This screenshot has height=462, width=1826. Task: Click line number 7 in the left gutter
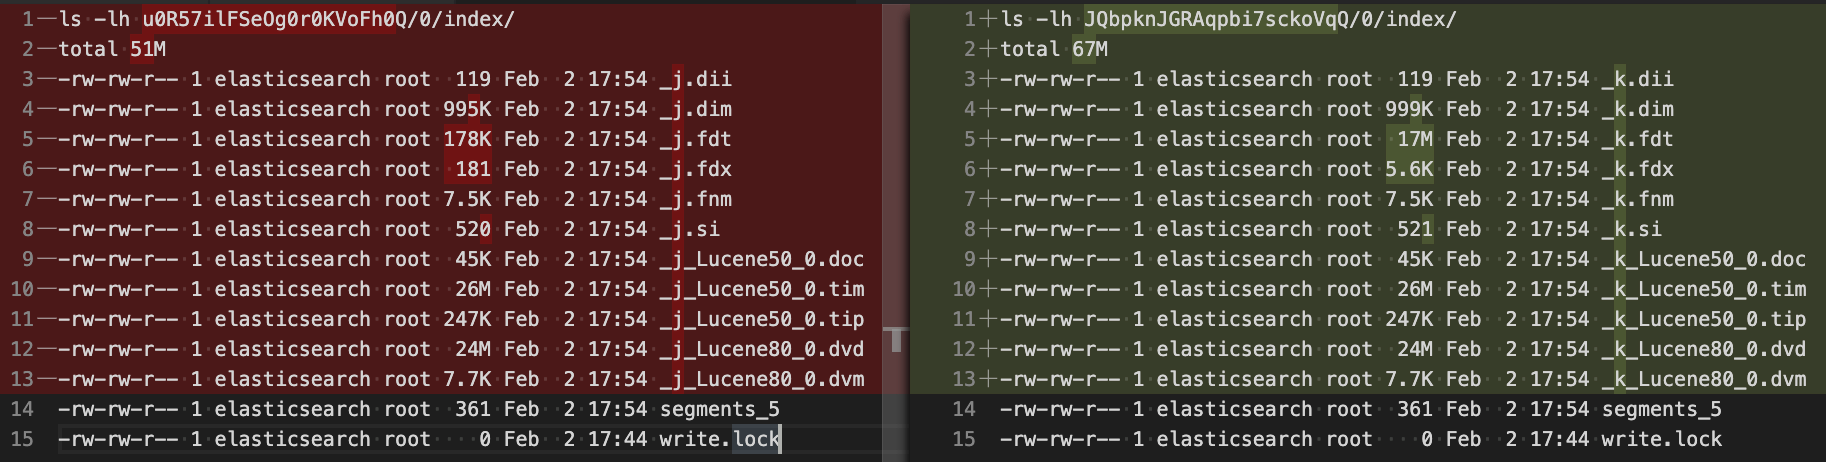tap(28, 199)
